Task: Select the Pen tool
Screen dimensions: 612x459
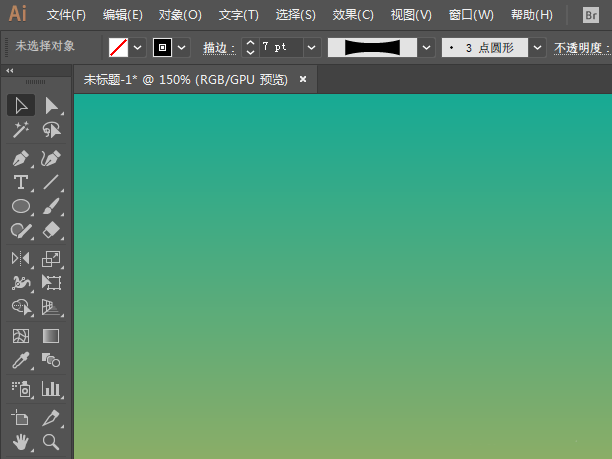Action: (21, 158)
